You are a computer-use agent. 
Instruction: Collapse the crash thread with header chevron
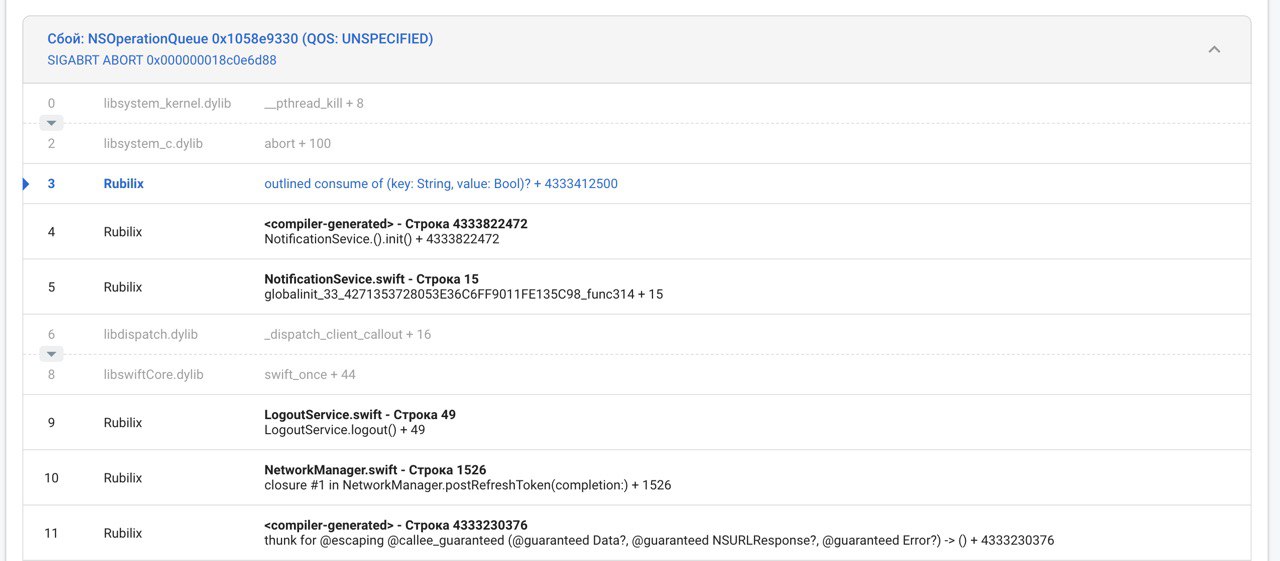[1214, 50]
